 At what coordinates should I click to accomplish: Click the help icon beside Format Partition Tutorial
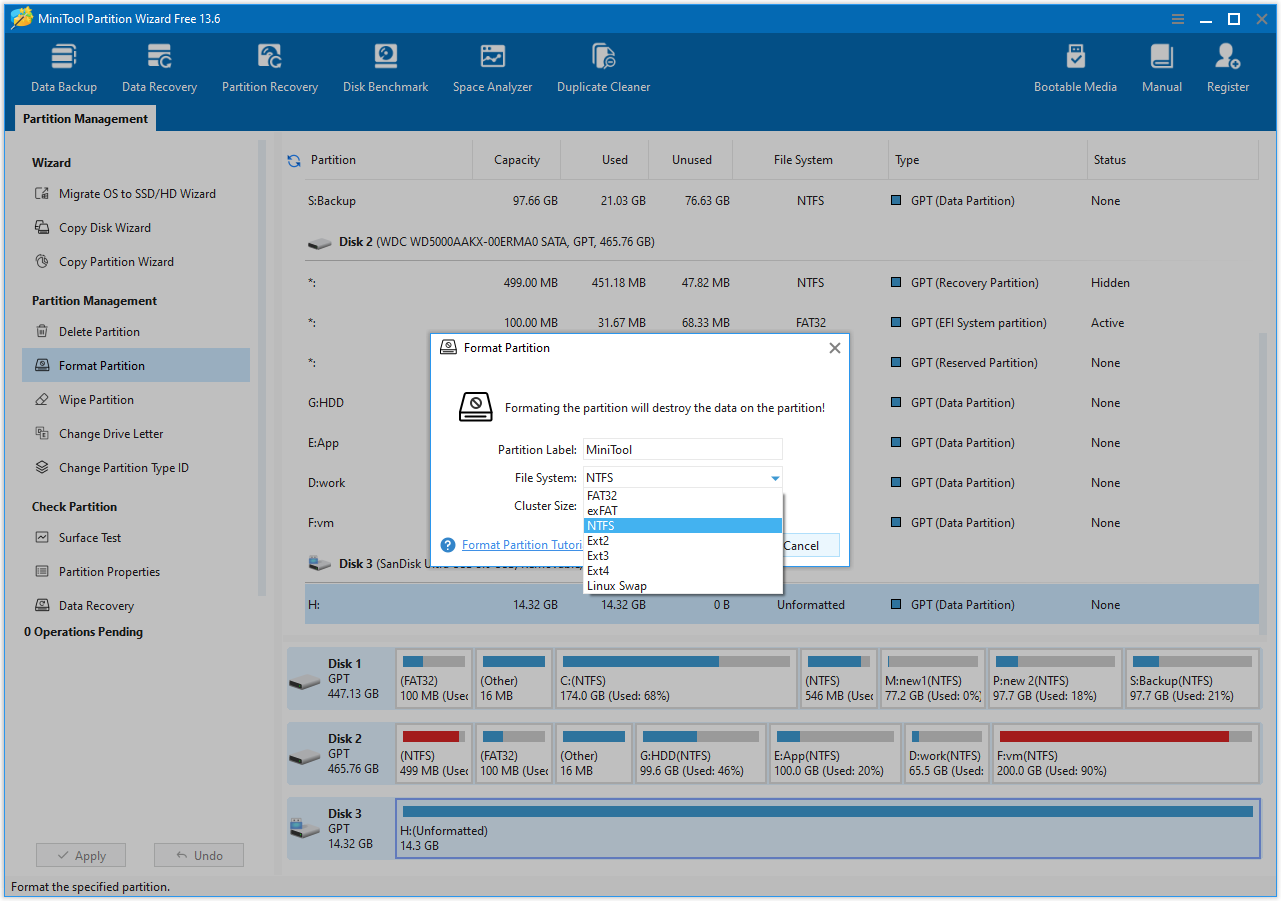pyautogui.click(x=448, y=545)
